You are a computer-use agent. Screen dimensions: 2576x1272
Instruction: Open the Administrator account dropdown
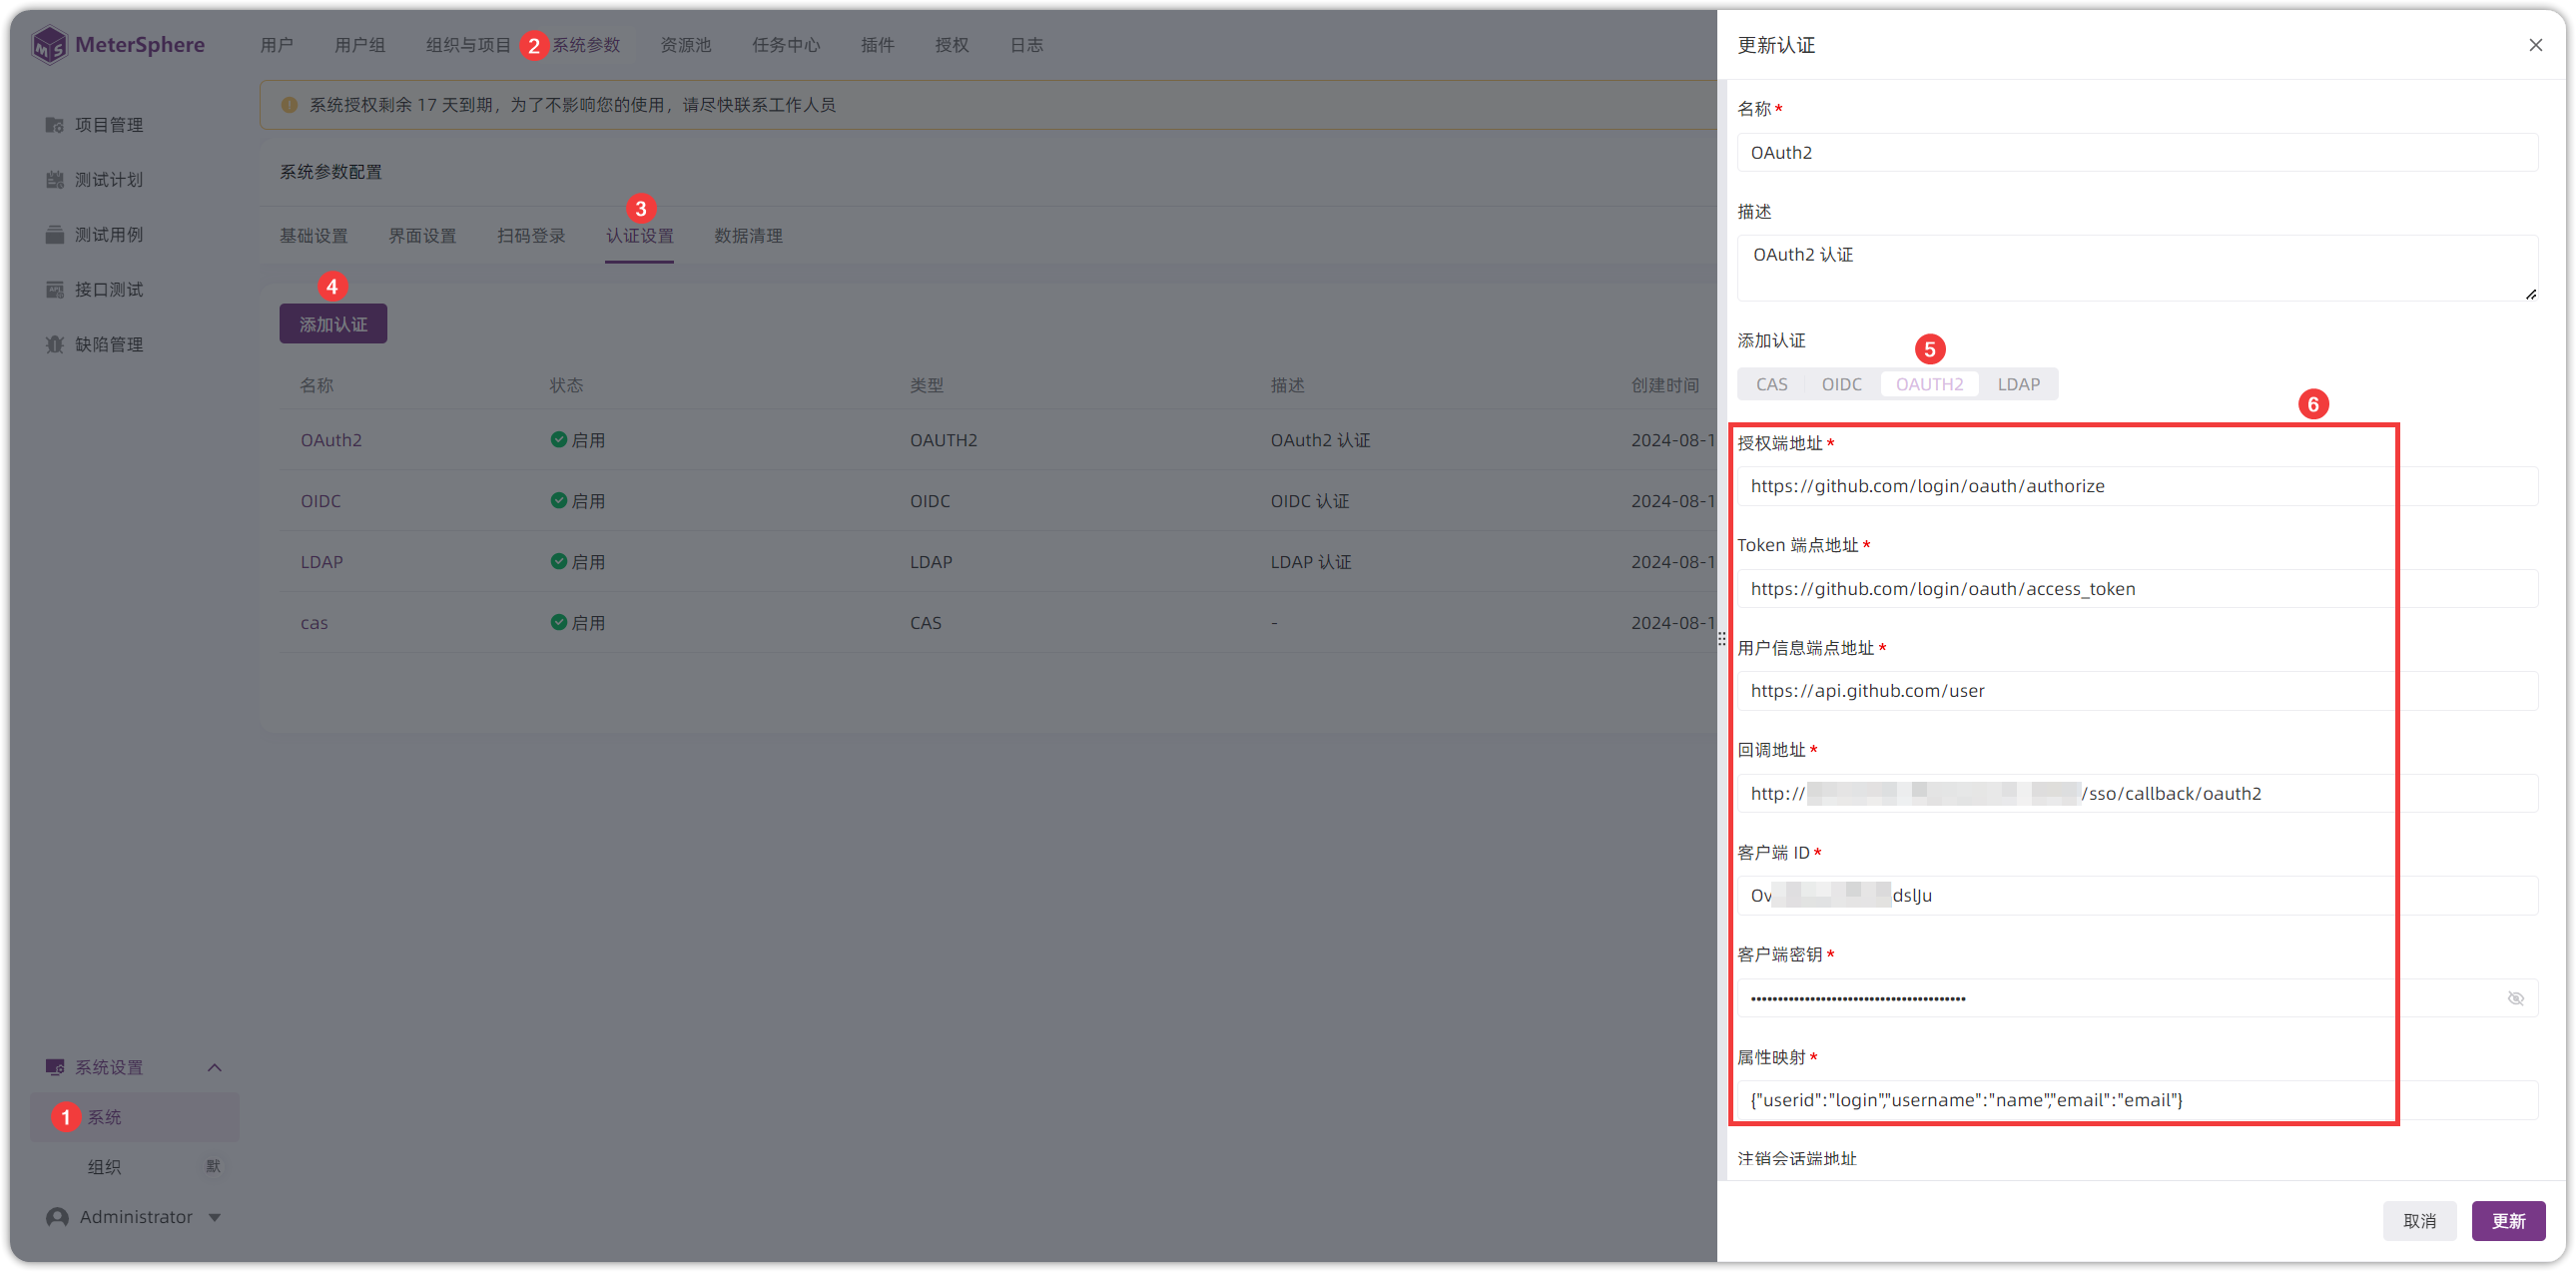point(214,1218)
